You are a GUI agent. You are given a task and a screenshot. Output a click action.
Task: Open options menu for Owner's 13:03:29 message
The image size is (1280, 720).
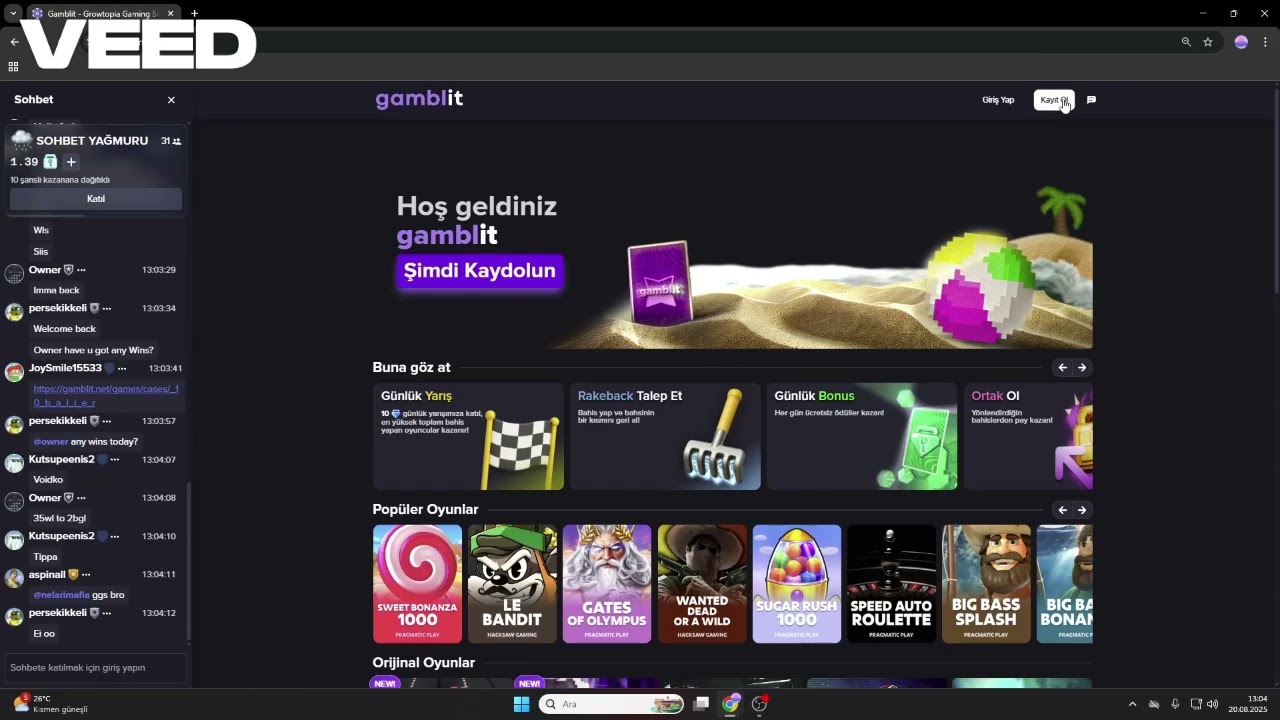[81, 270]
